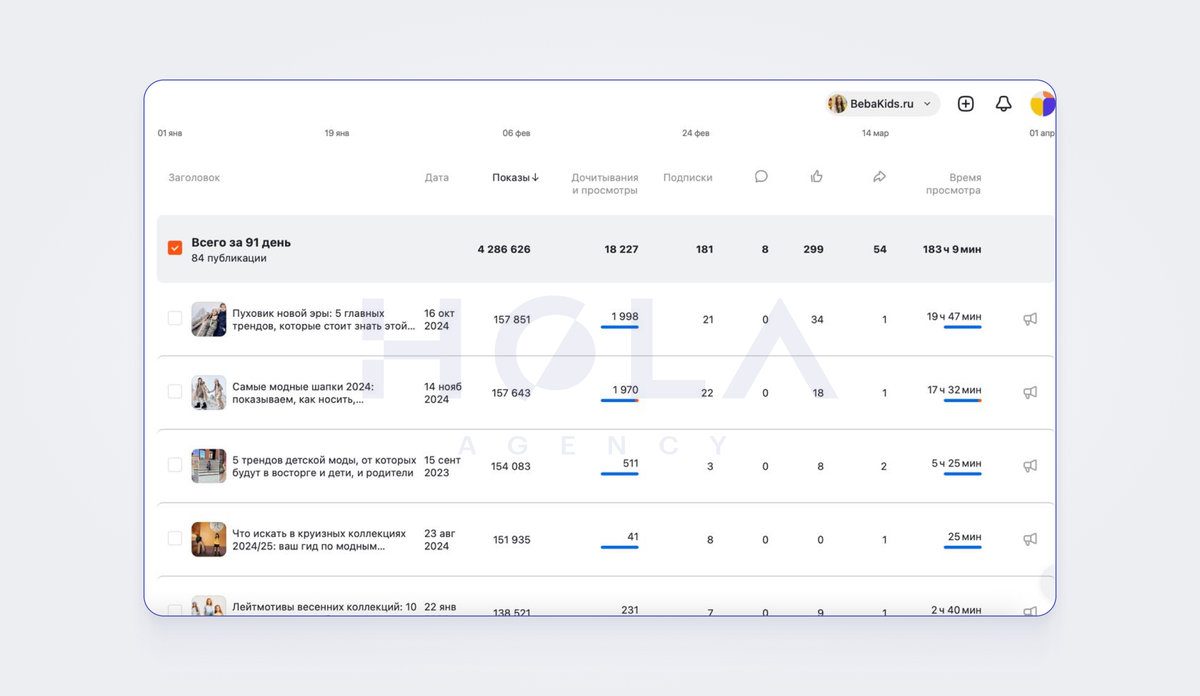Viewport: 1200px width, 696px height.
Task: Click the 14 мар timeline date label
Action: coord(875,133)
